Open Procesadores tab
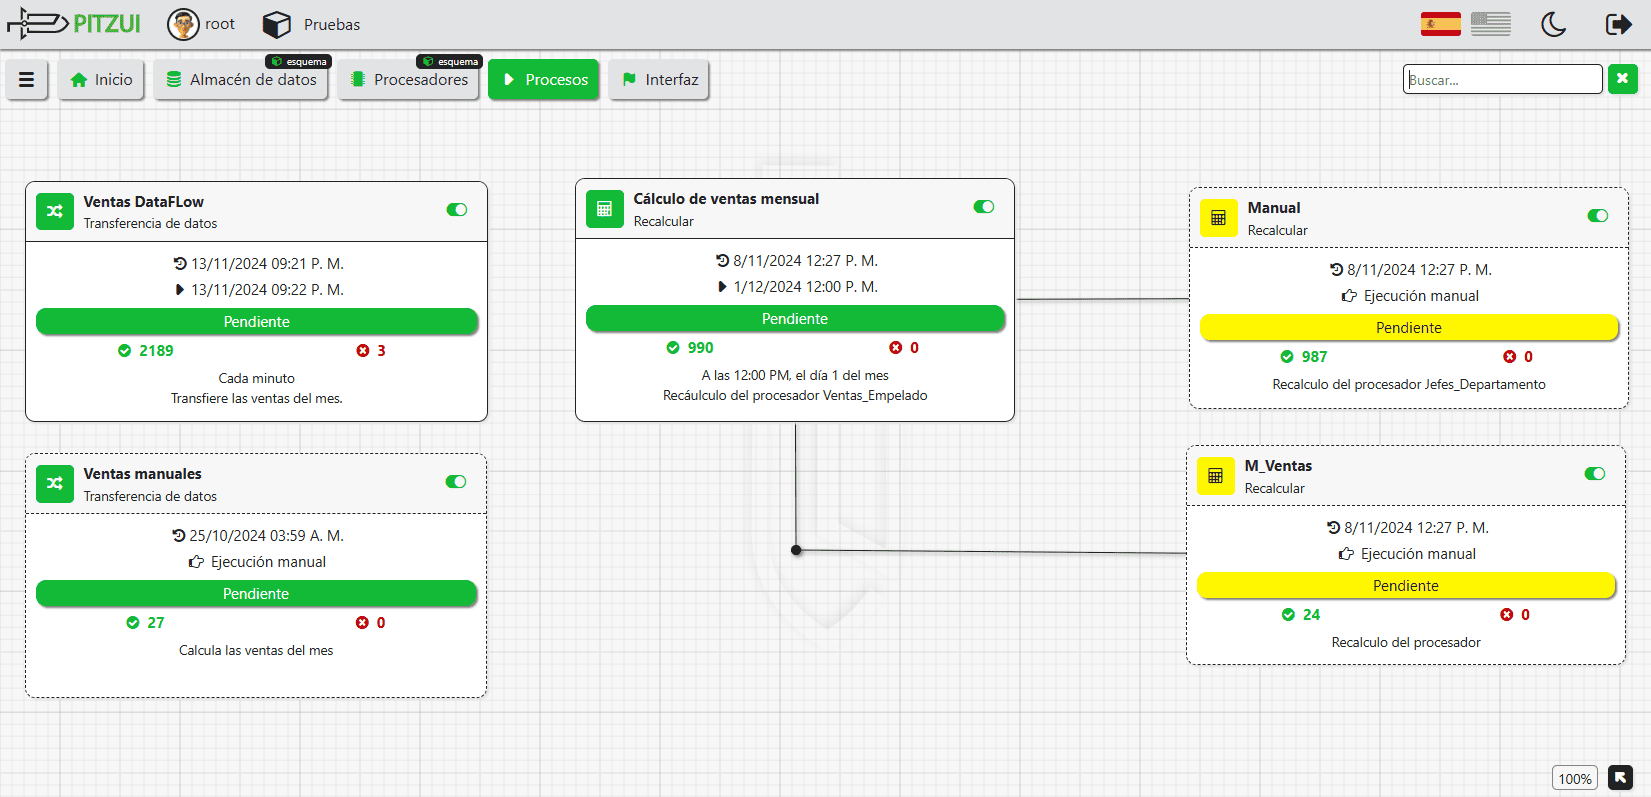Image resolution: width=1651 pixels, height=797 pixels. click(409, 79)
